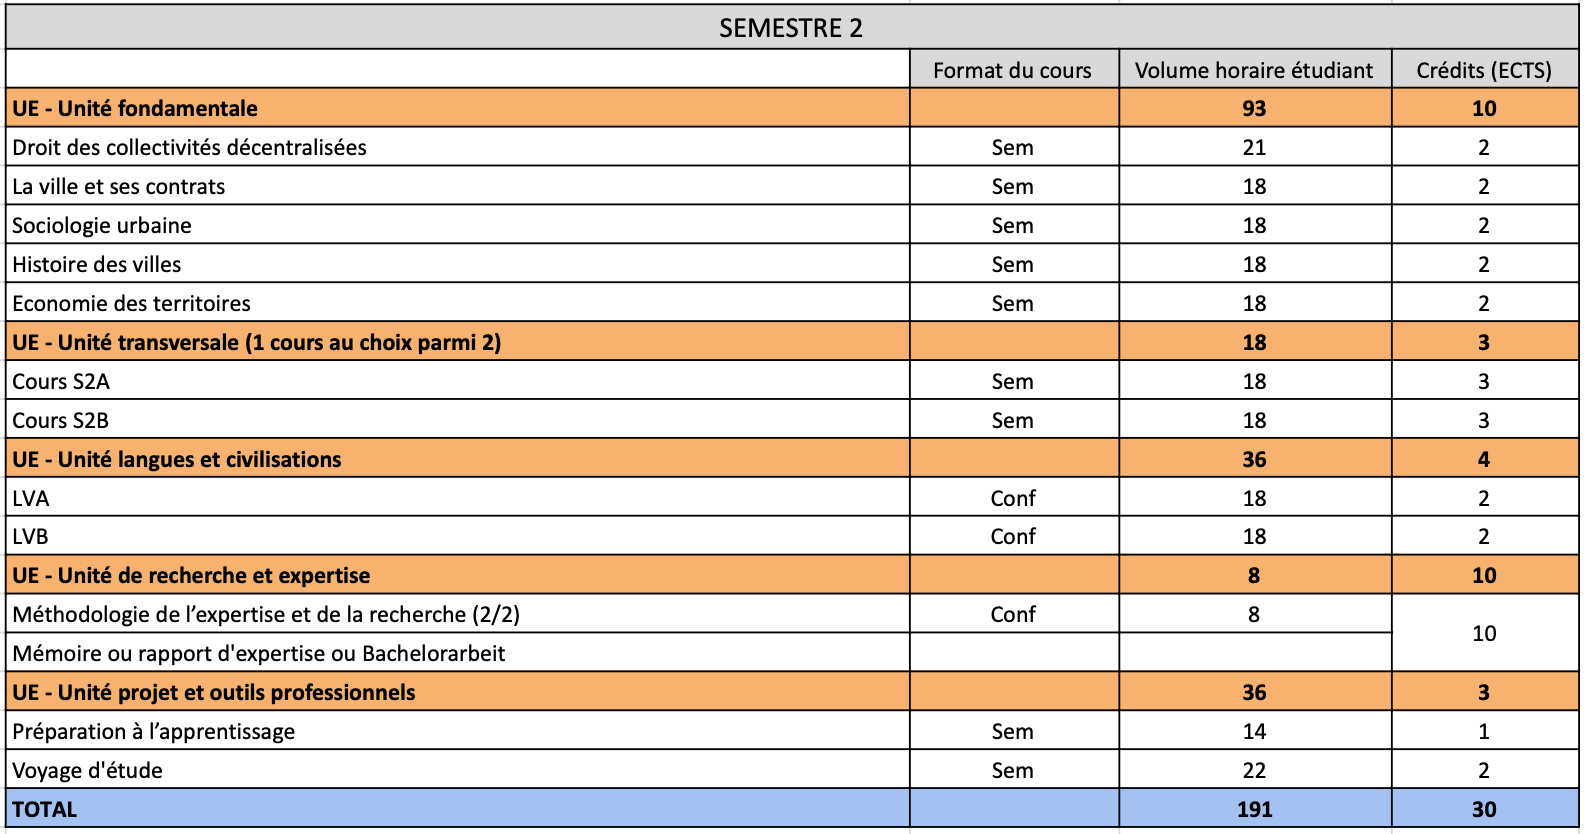The height and width of the screenshot is (834, 1584).
Task: Select the 'Voyage d'étude' cell
Action: click(88, 770)
